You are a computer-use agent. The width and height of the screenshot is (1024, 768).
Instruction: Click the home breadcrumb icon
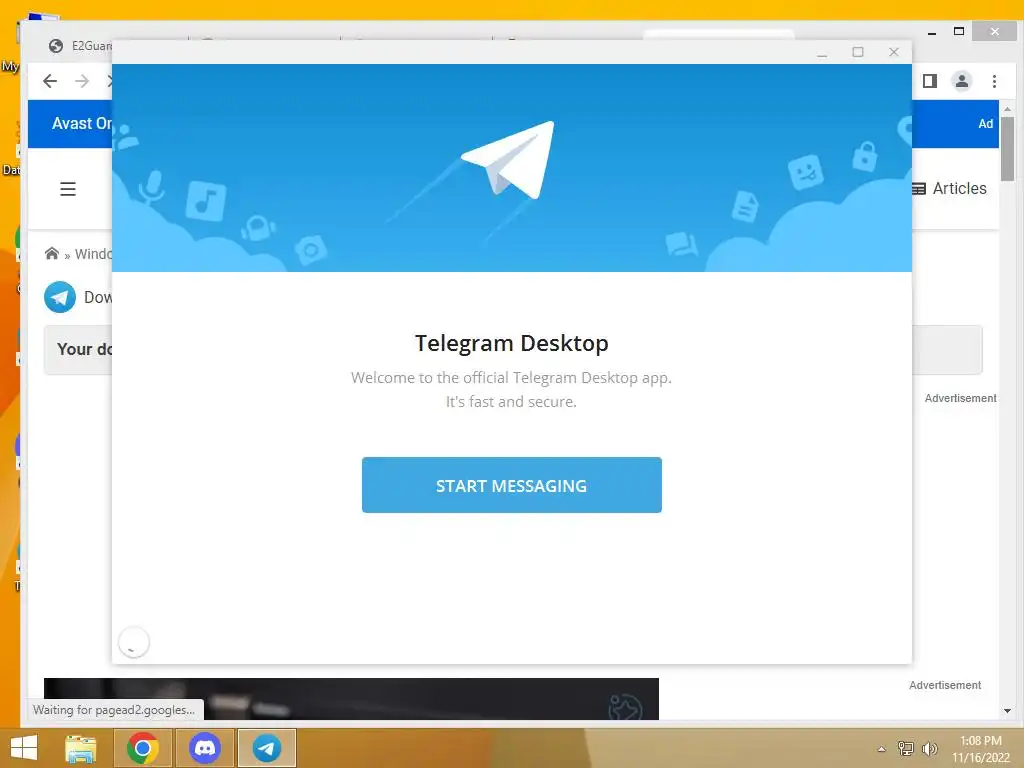click(52, 253)
